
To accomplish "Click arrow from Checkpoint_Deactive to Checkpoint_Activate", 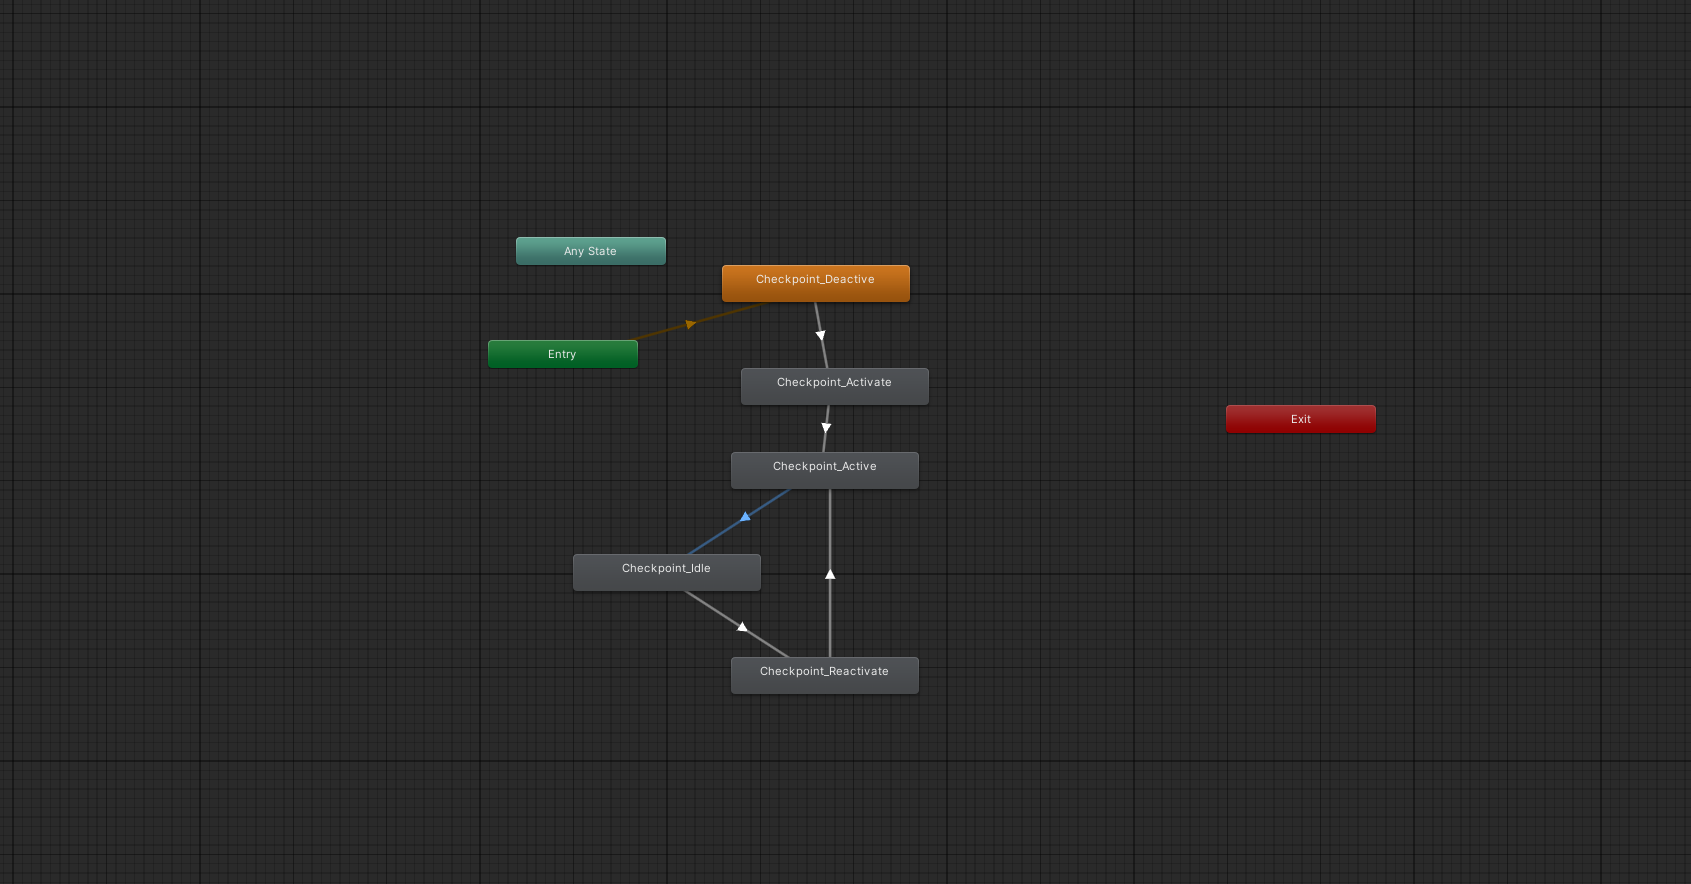I will point(821,335).
